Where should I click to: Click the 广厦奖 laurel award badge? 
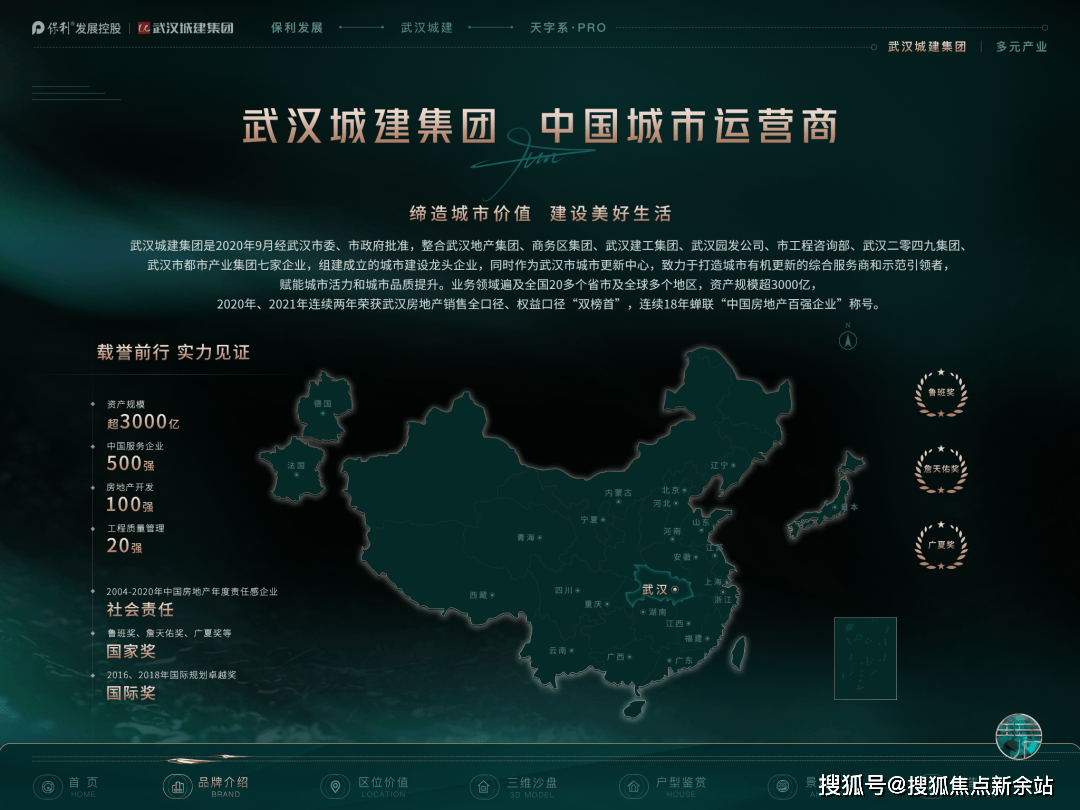[x=941, y=545]
